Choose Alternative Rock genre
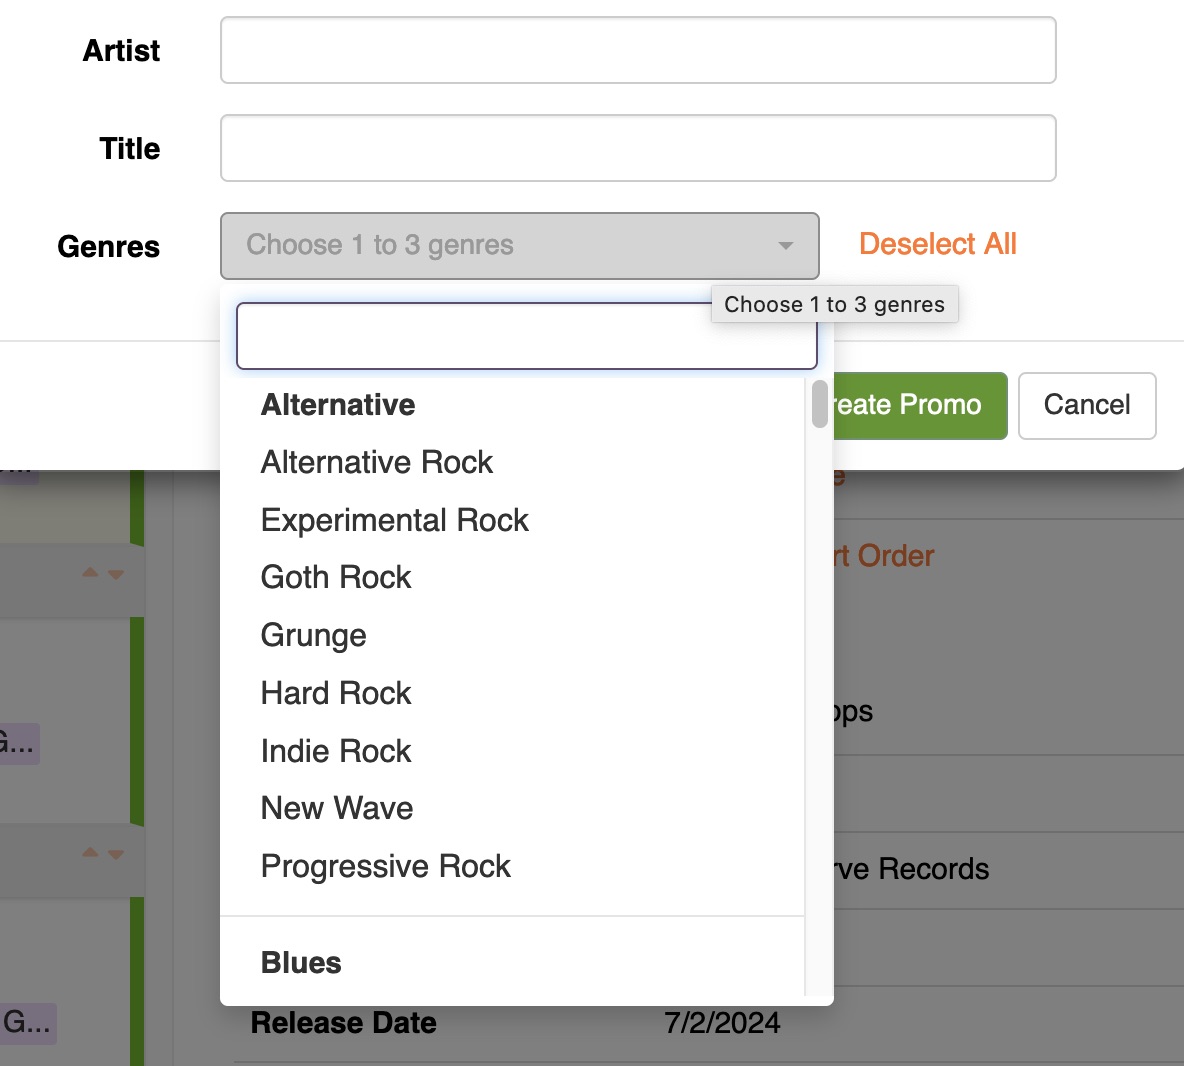This screenshot has height=1066, width=1184. [377, 463]
